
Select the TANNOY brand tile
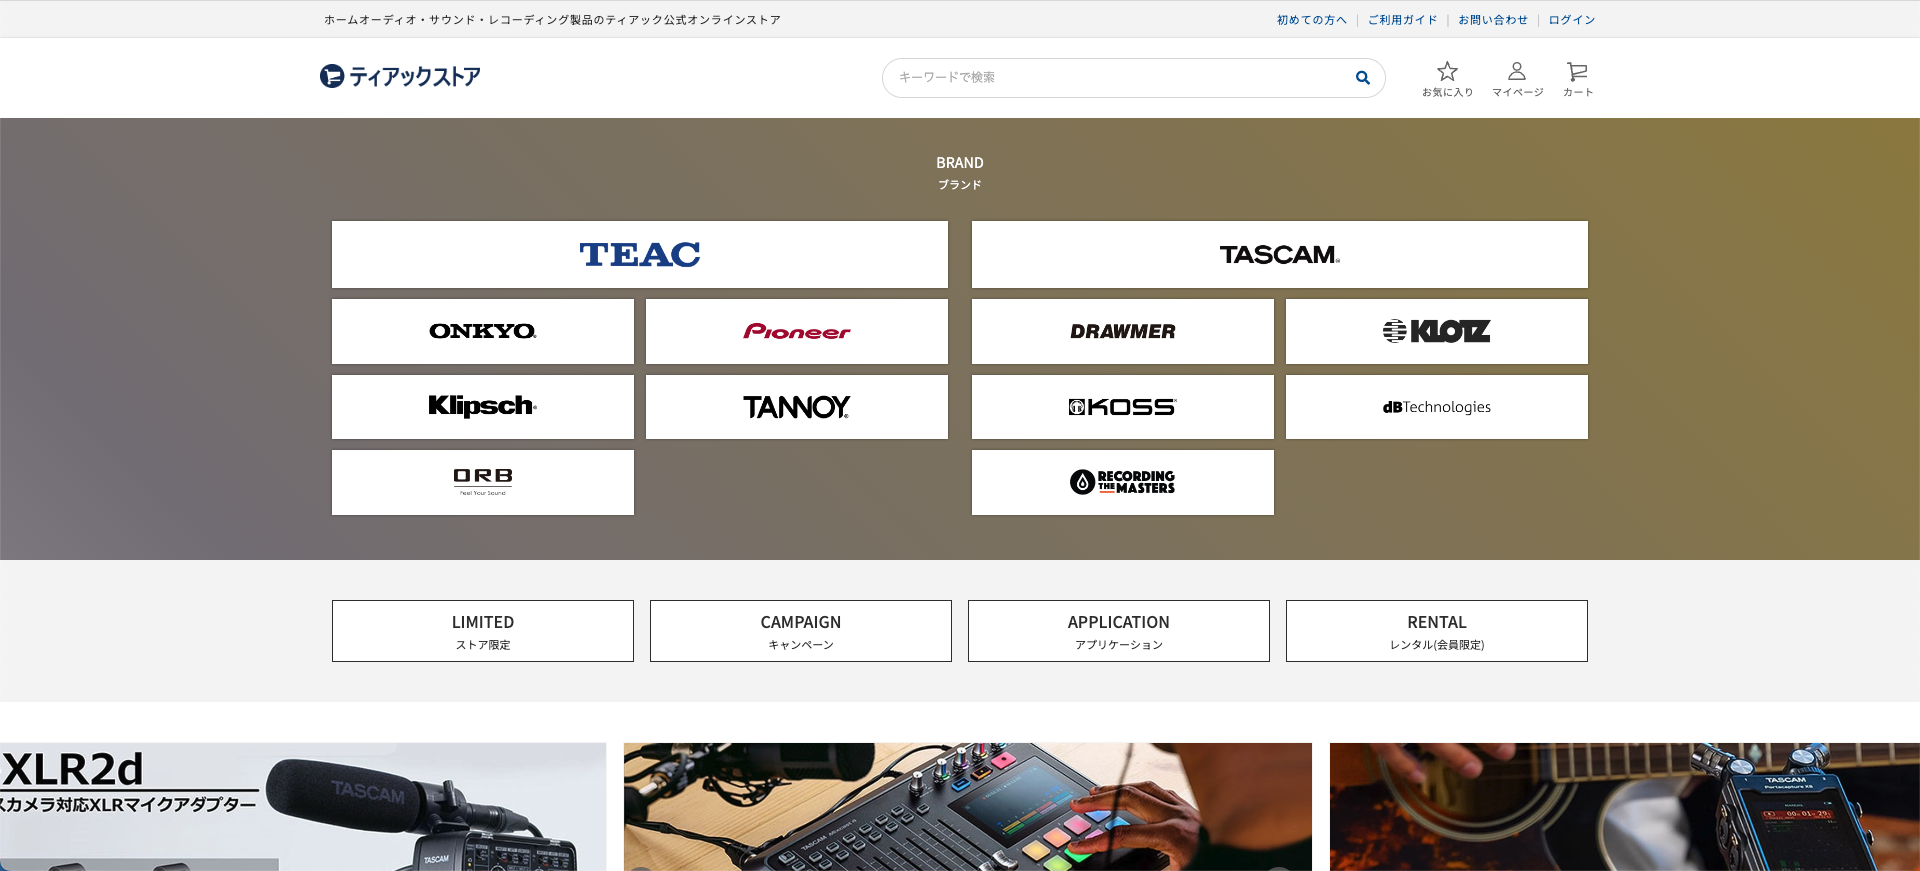(x=797, y=407)
